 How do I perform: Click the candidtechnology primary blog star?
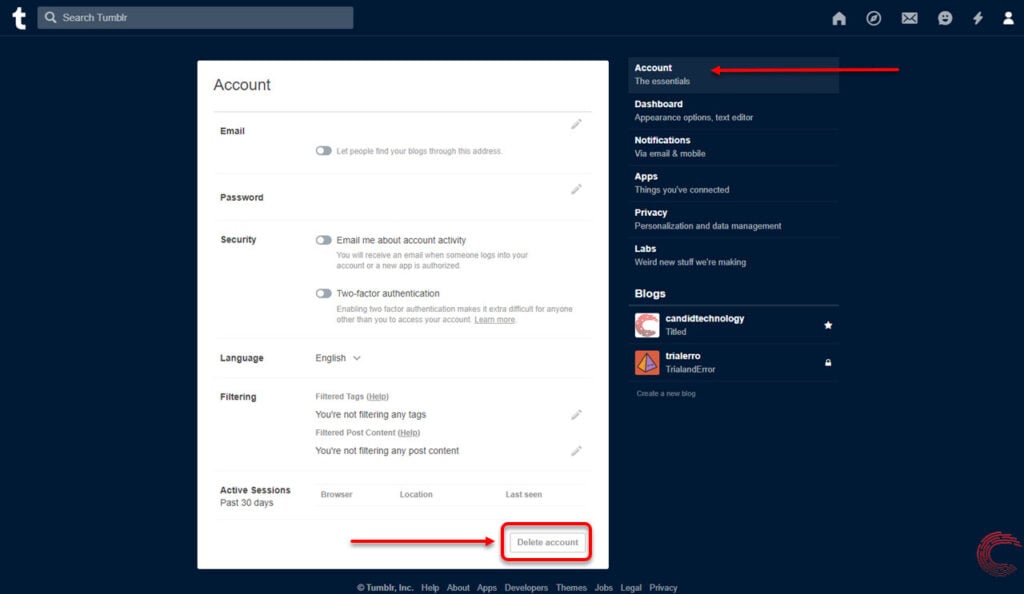pyautogui.click(x=828, y=325)
